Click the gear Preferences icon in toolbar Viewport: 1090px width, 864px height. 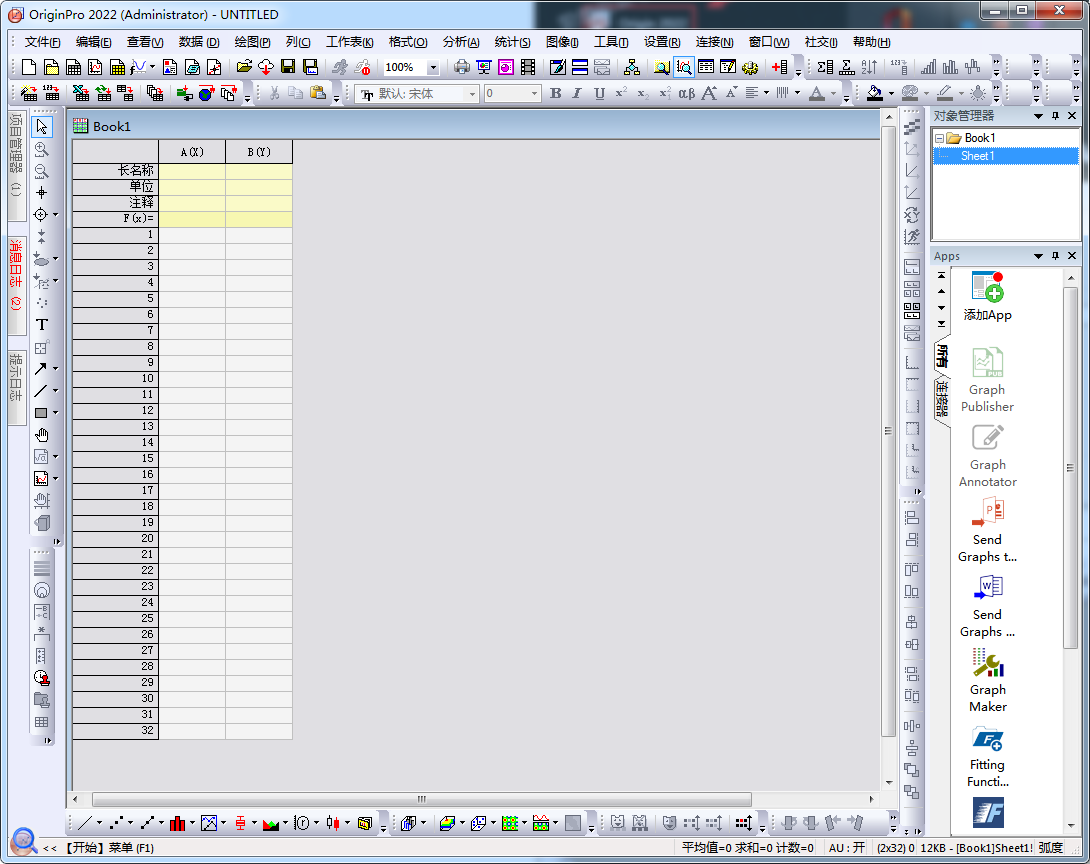point(749,67)
